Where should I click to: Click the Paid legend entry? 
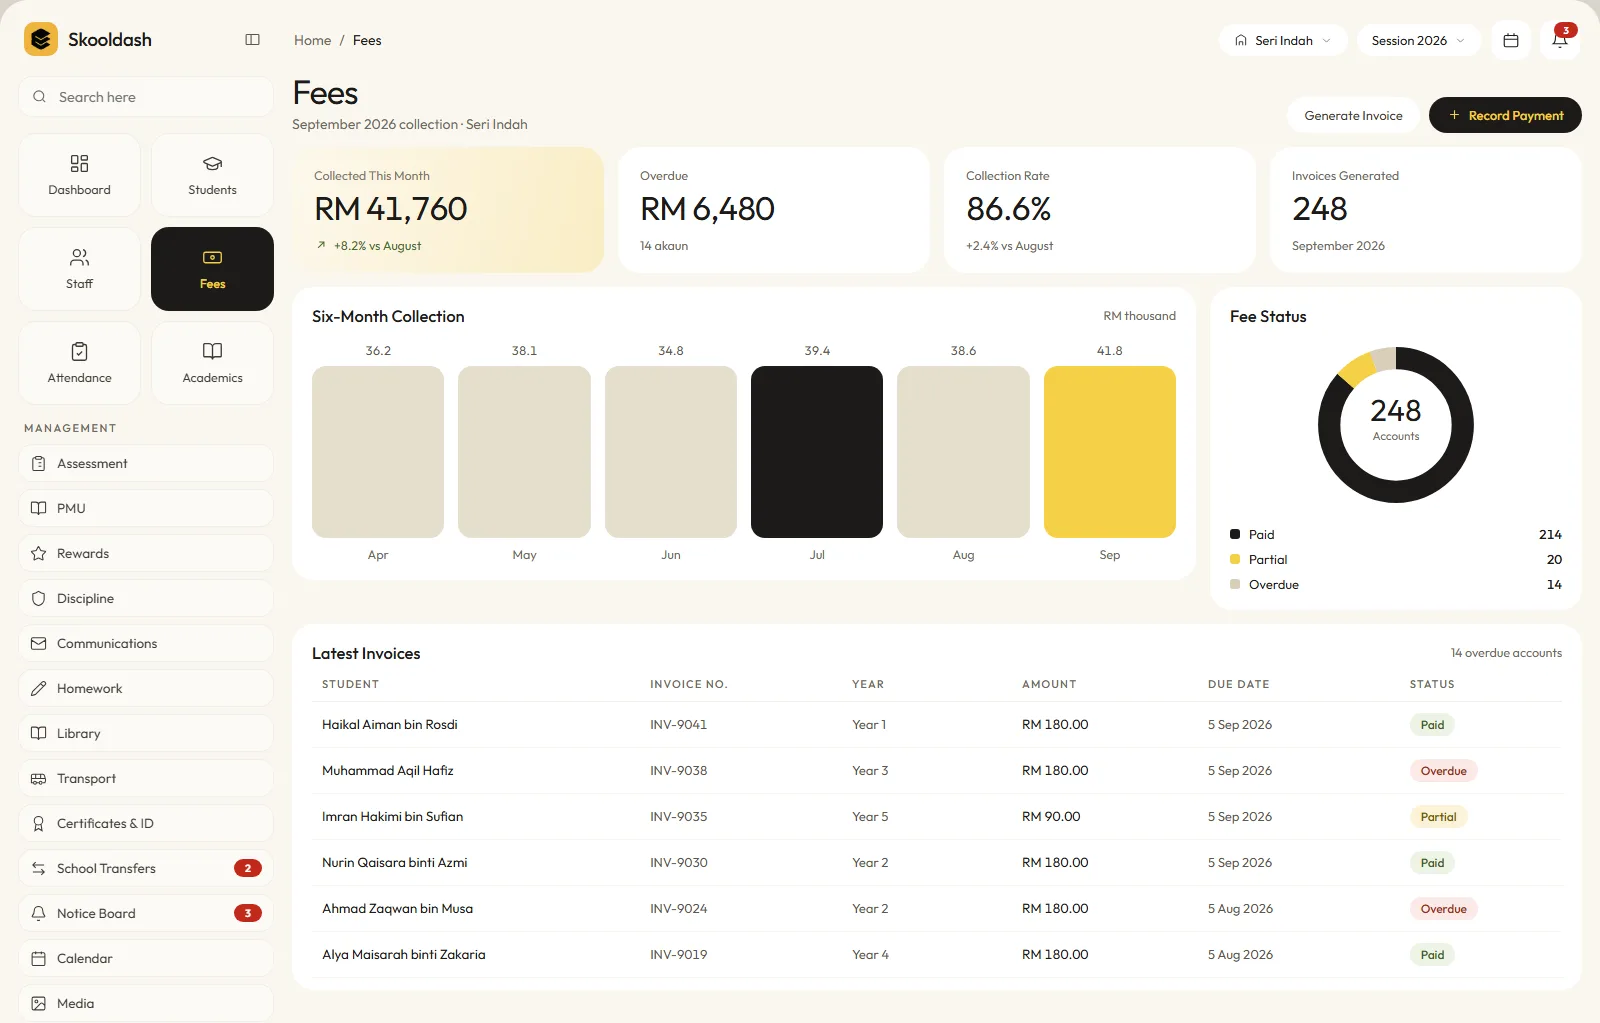tap(1396, 535)
